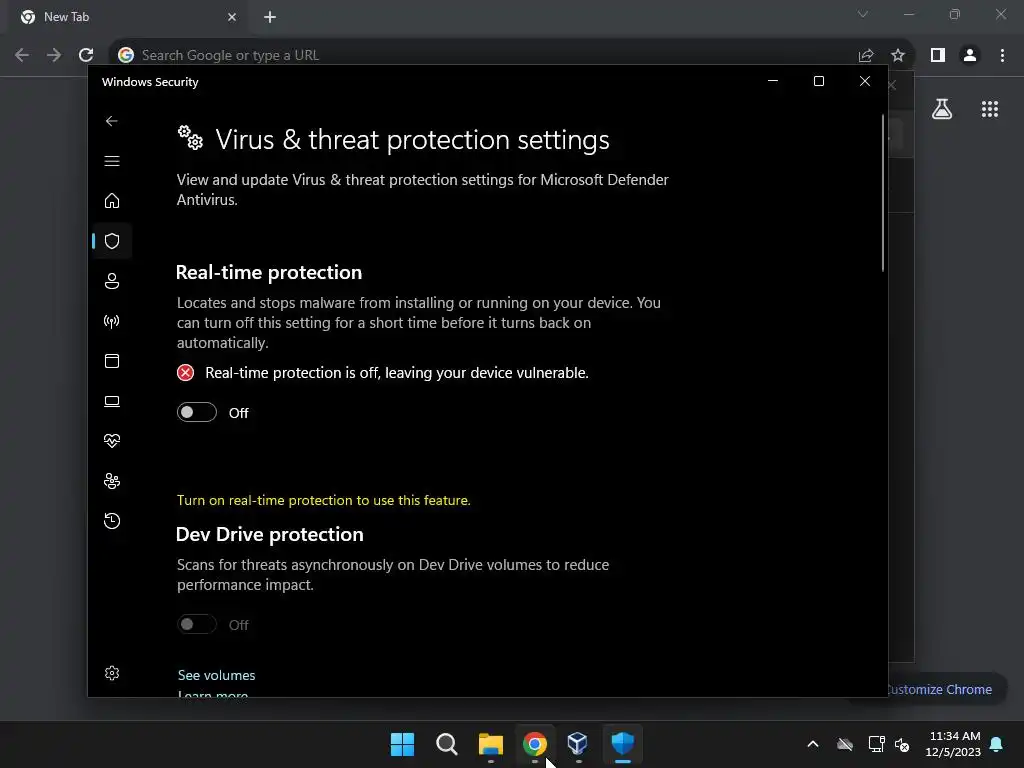
Task: Click the Customize Chrome button
Action: click(938, 689)
